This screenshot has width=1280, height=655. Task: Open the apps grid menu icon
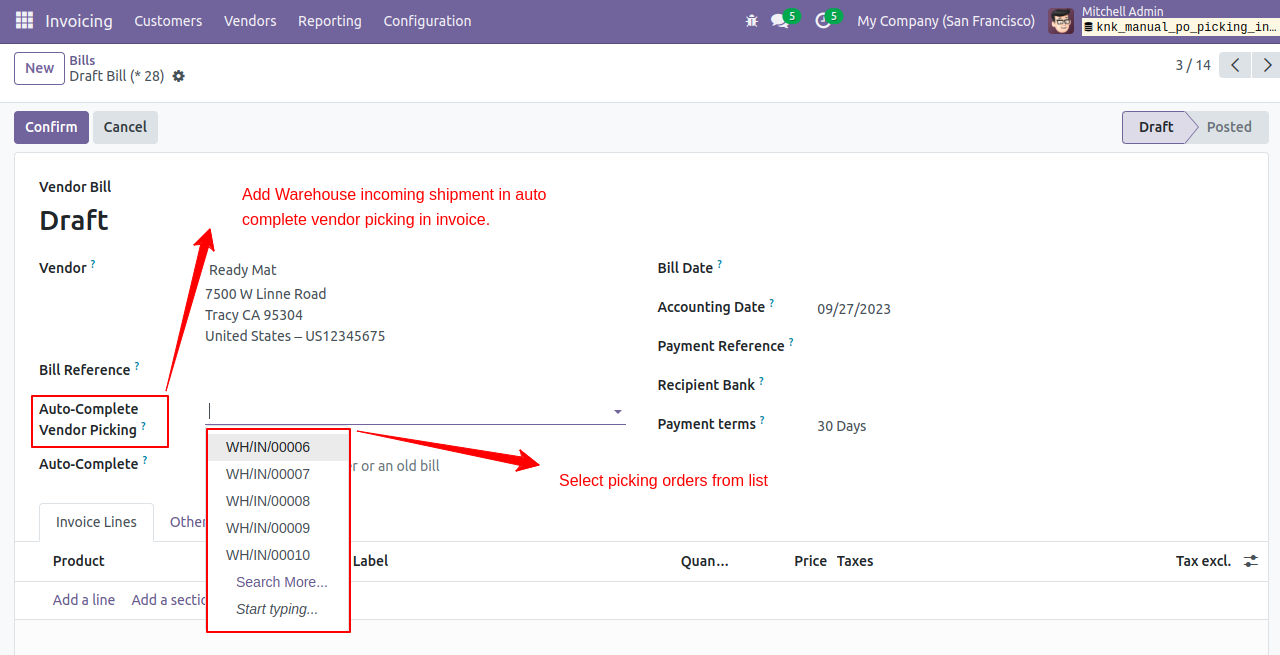click(24, 20)
